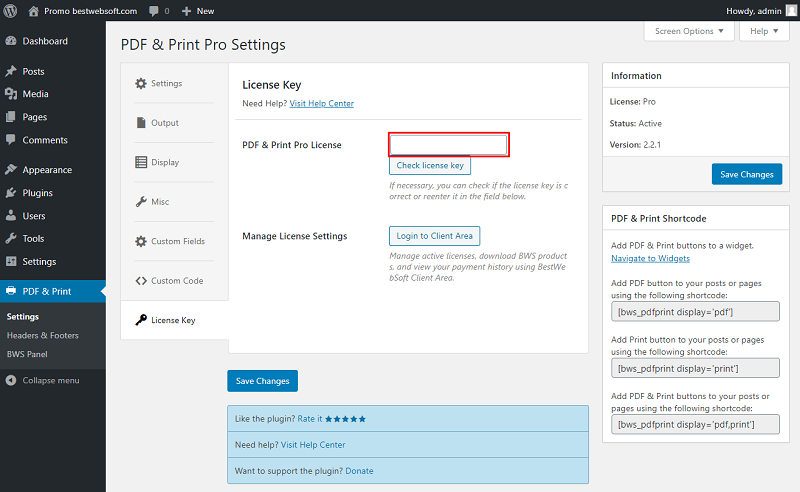The image size is (800, 492).
Task: Click the Posts pushpin icon
Action: point(11,71)
